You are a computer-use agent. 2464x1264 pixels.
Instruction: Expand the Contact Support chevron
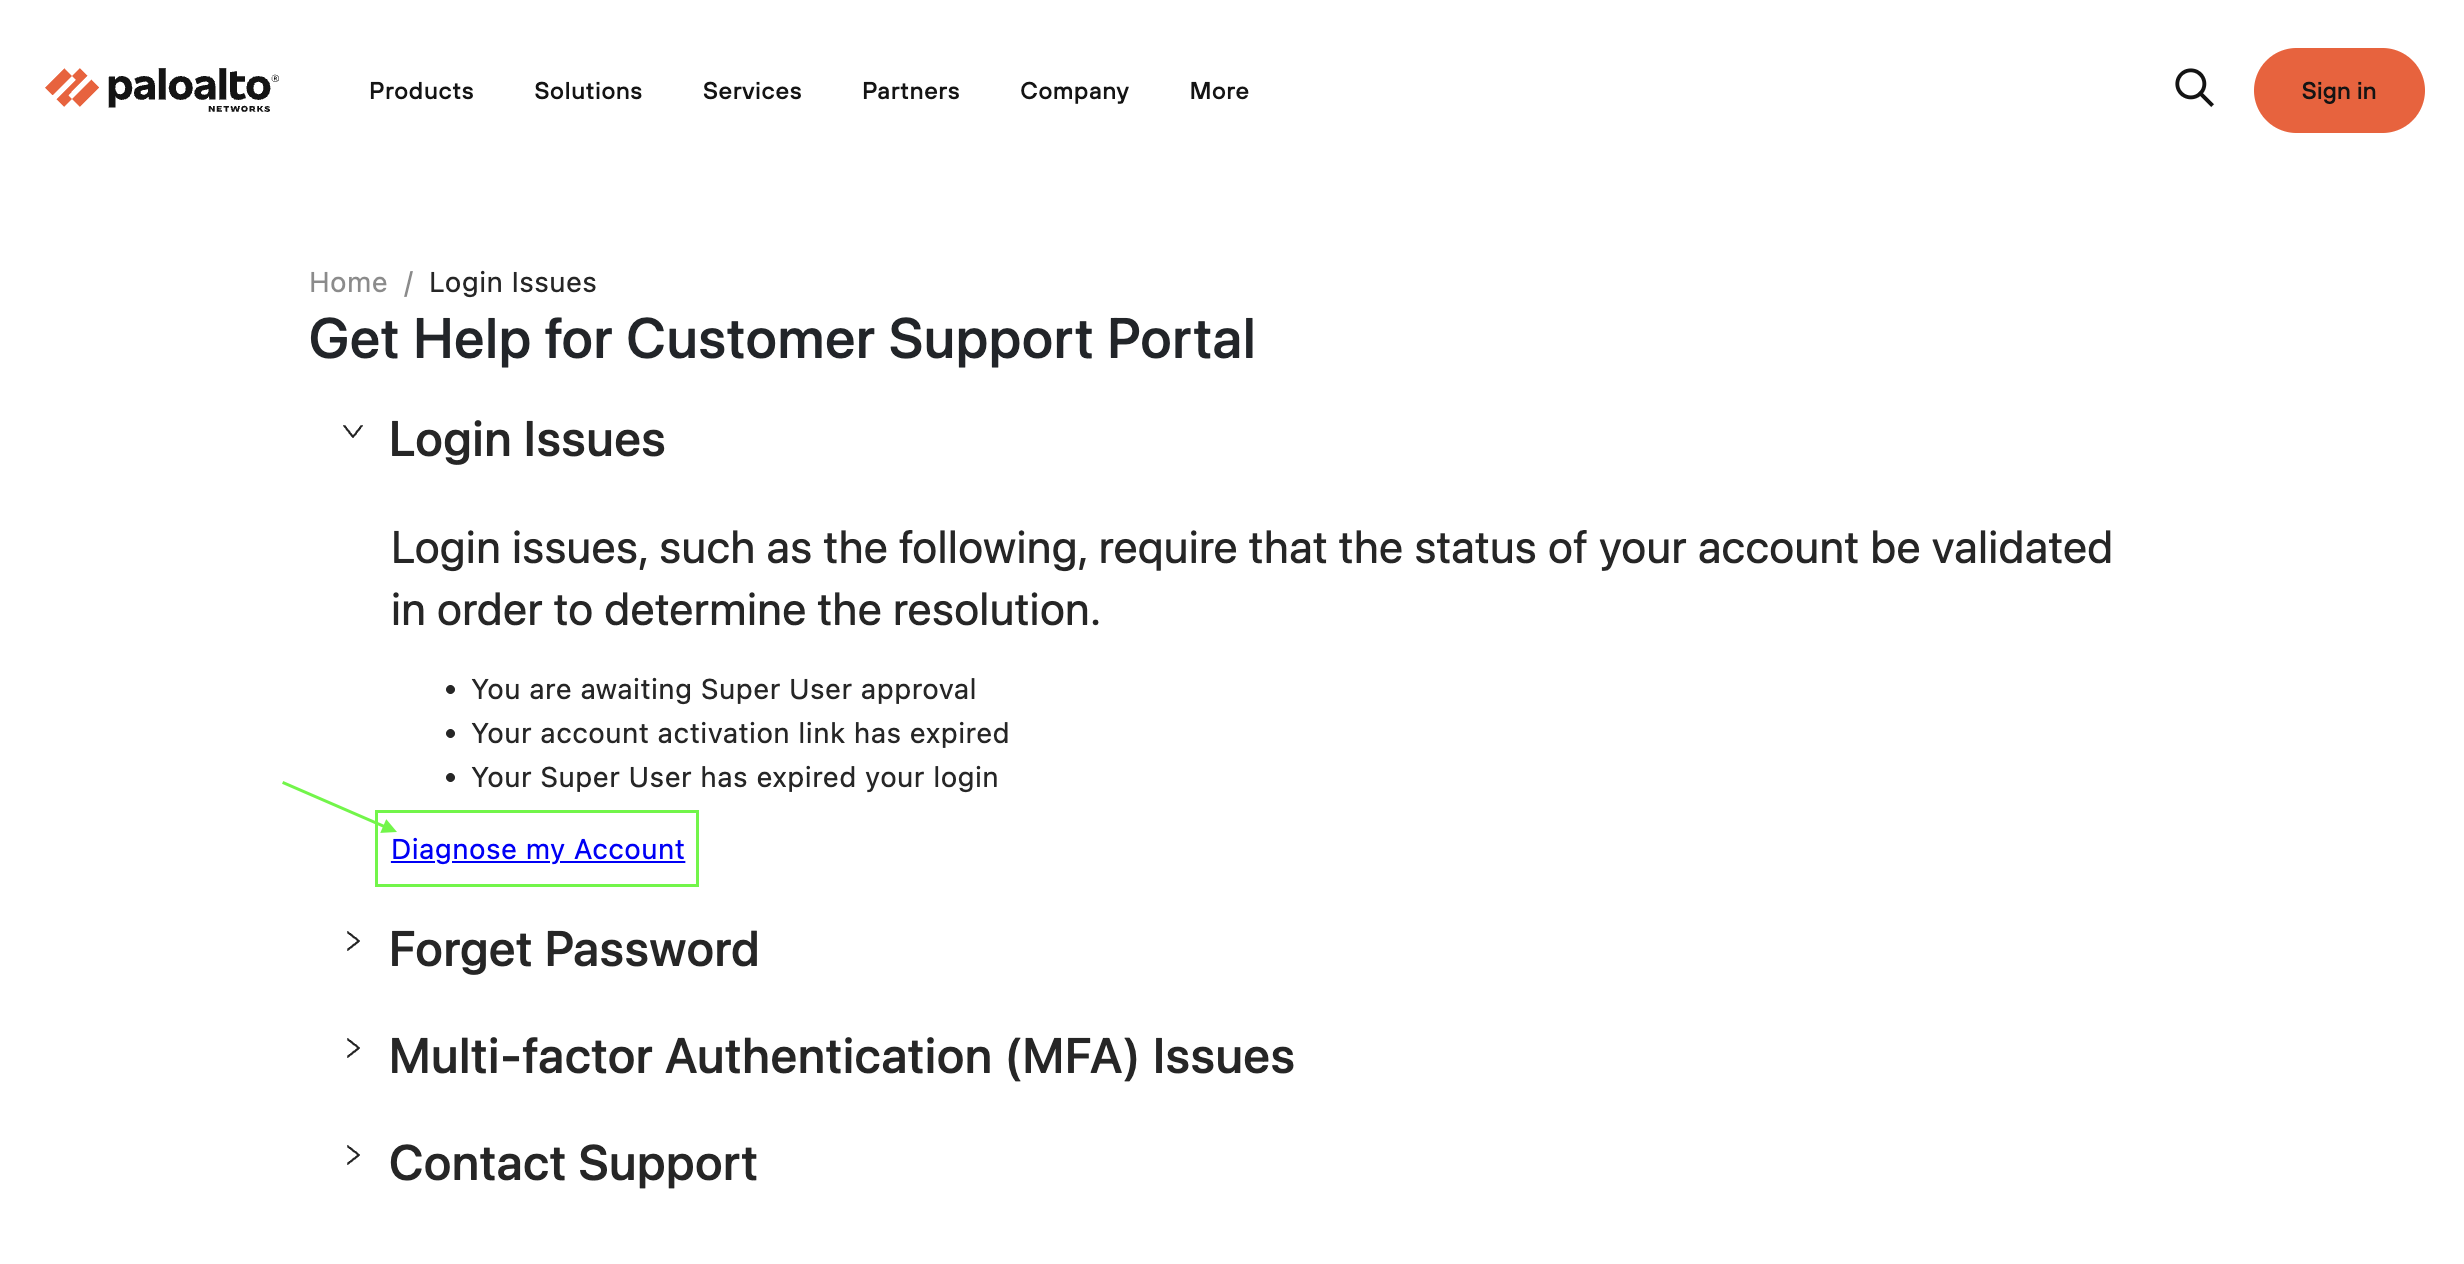[x=353, y=1156]
